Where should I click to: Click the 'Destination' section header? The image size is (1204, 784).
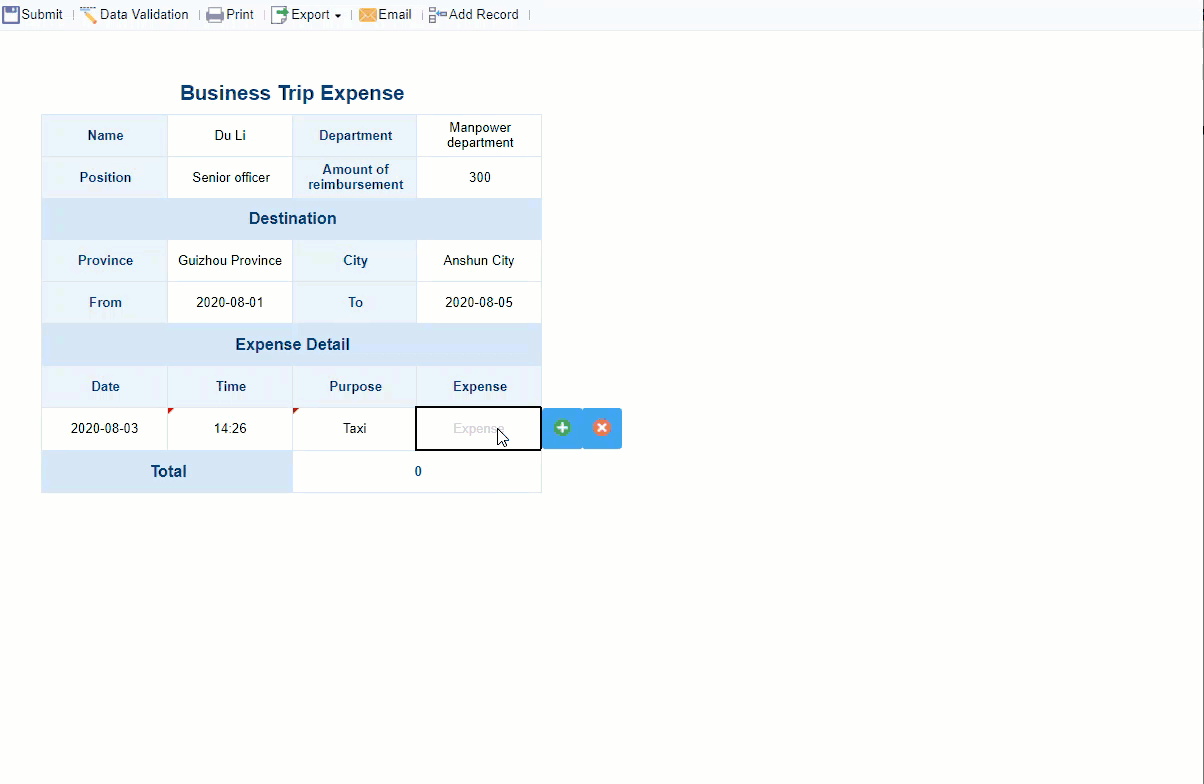[x=292, y=218]
